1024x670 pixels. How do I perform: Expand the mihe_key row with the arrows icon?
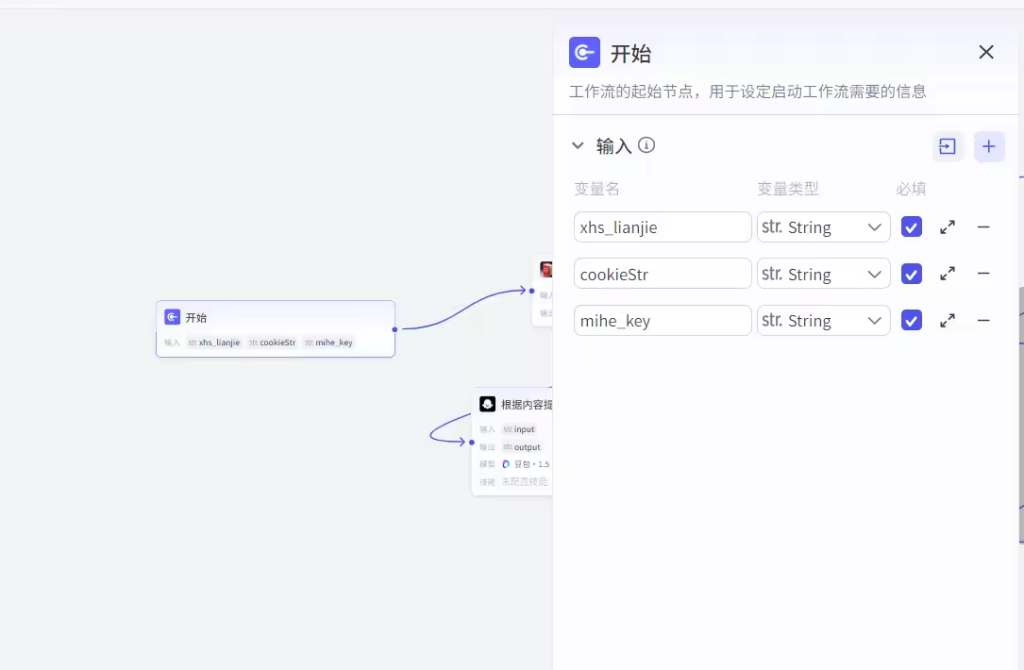(x=947, y=321)
